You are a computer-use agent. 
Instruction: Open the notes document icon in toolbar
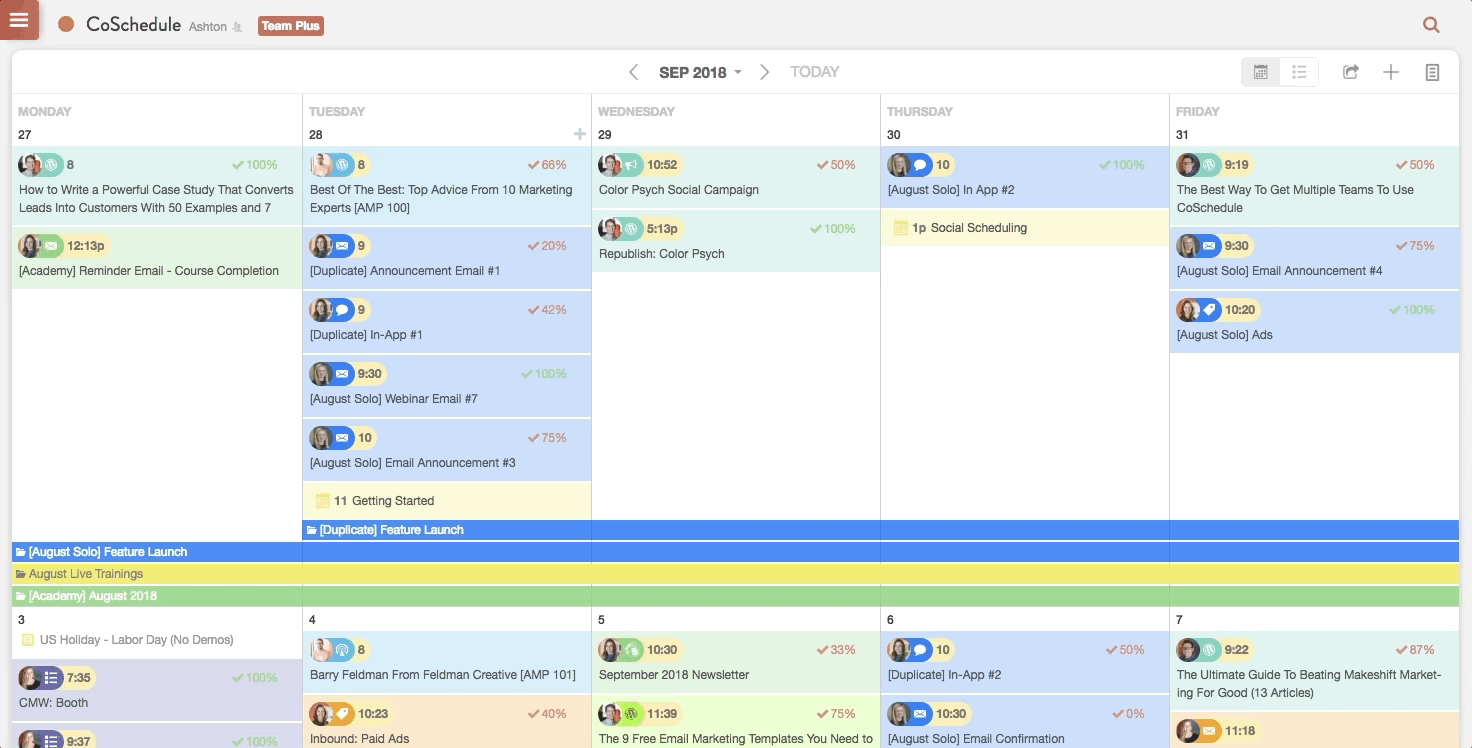(x=1432, y=72)
